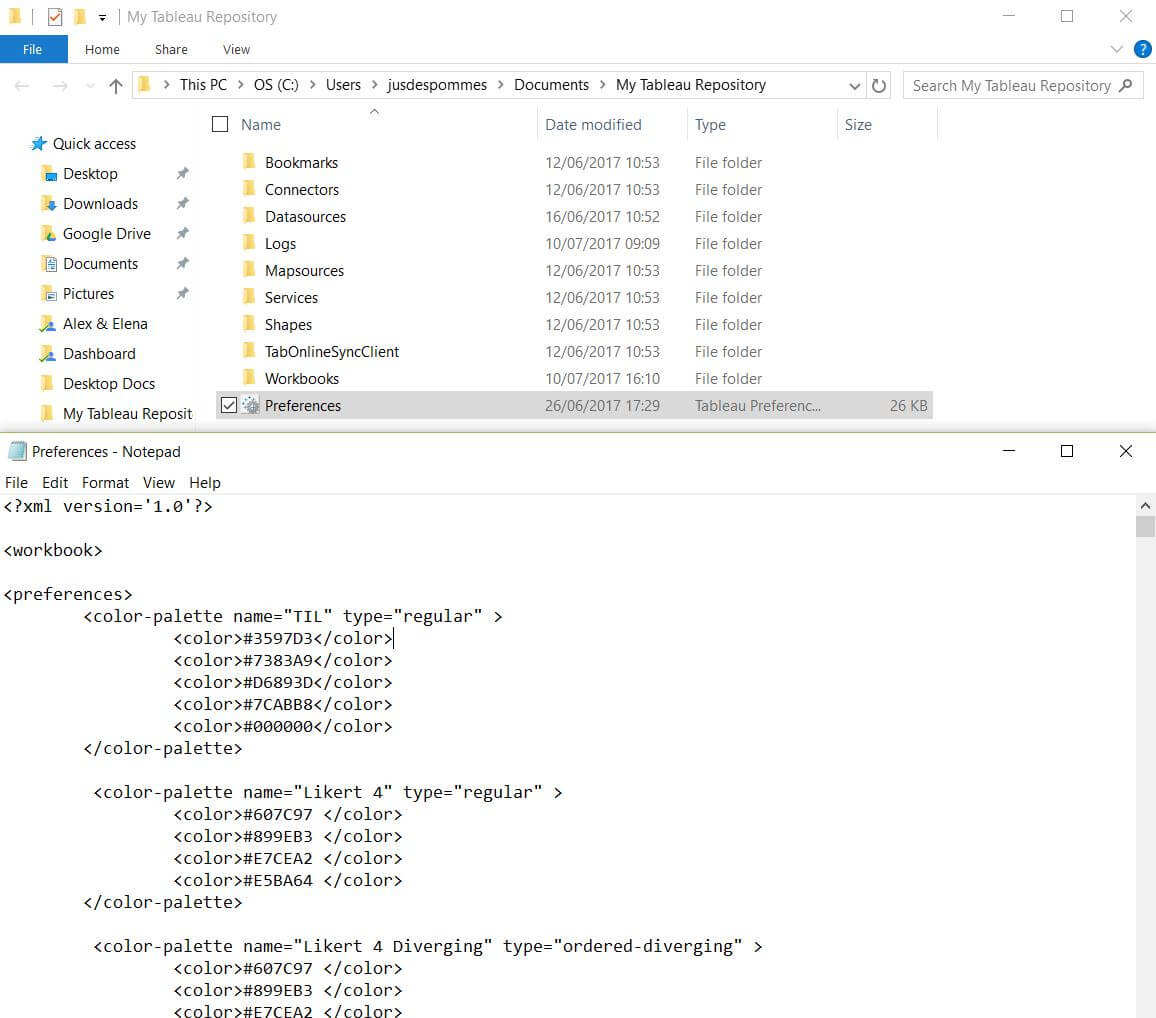Viewport: 1156px width, 1018px height.
Task: Click the Search My Tableau Repository field
Action: [x=1010, y=86]
